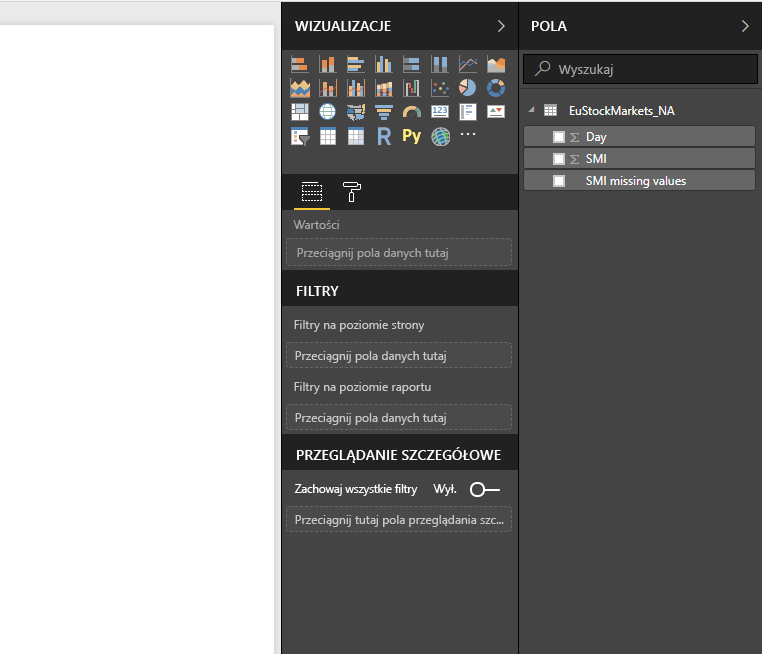Pick the 100% stacked column chart
The height and width of the screenshot is (654, 762).
440,64
